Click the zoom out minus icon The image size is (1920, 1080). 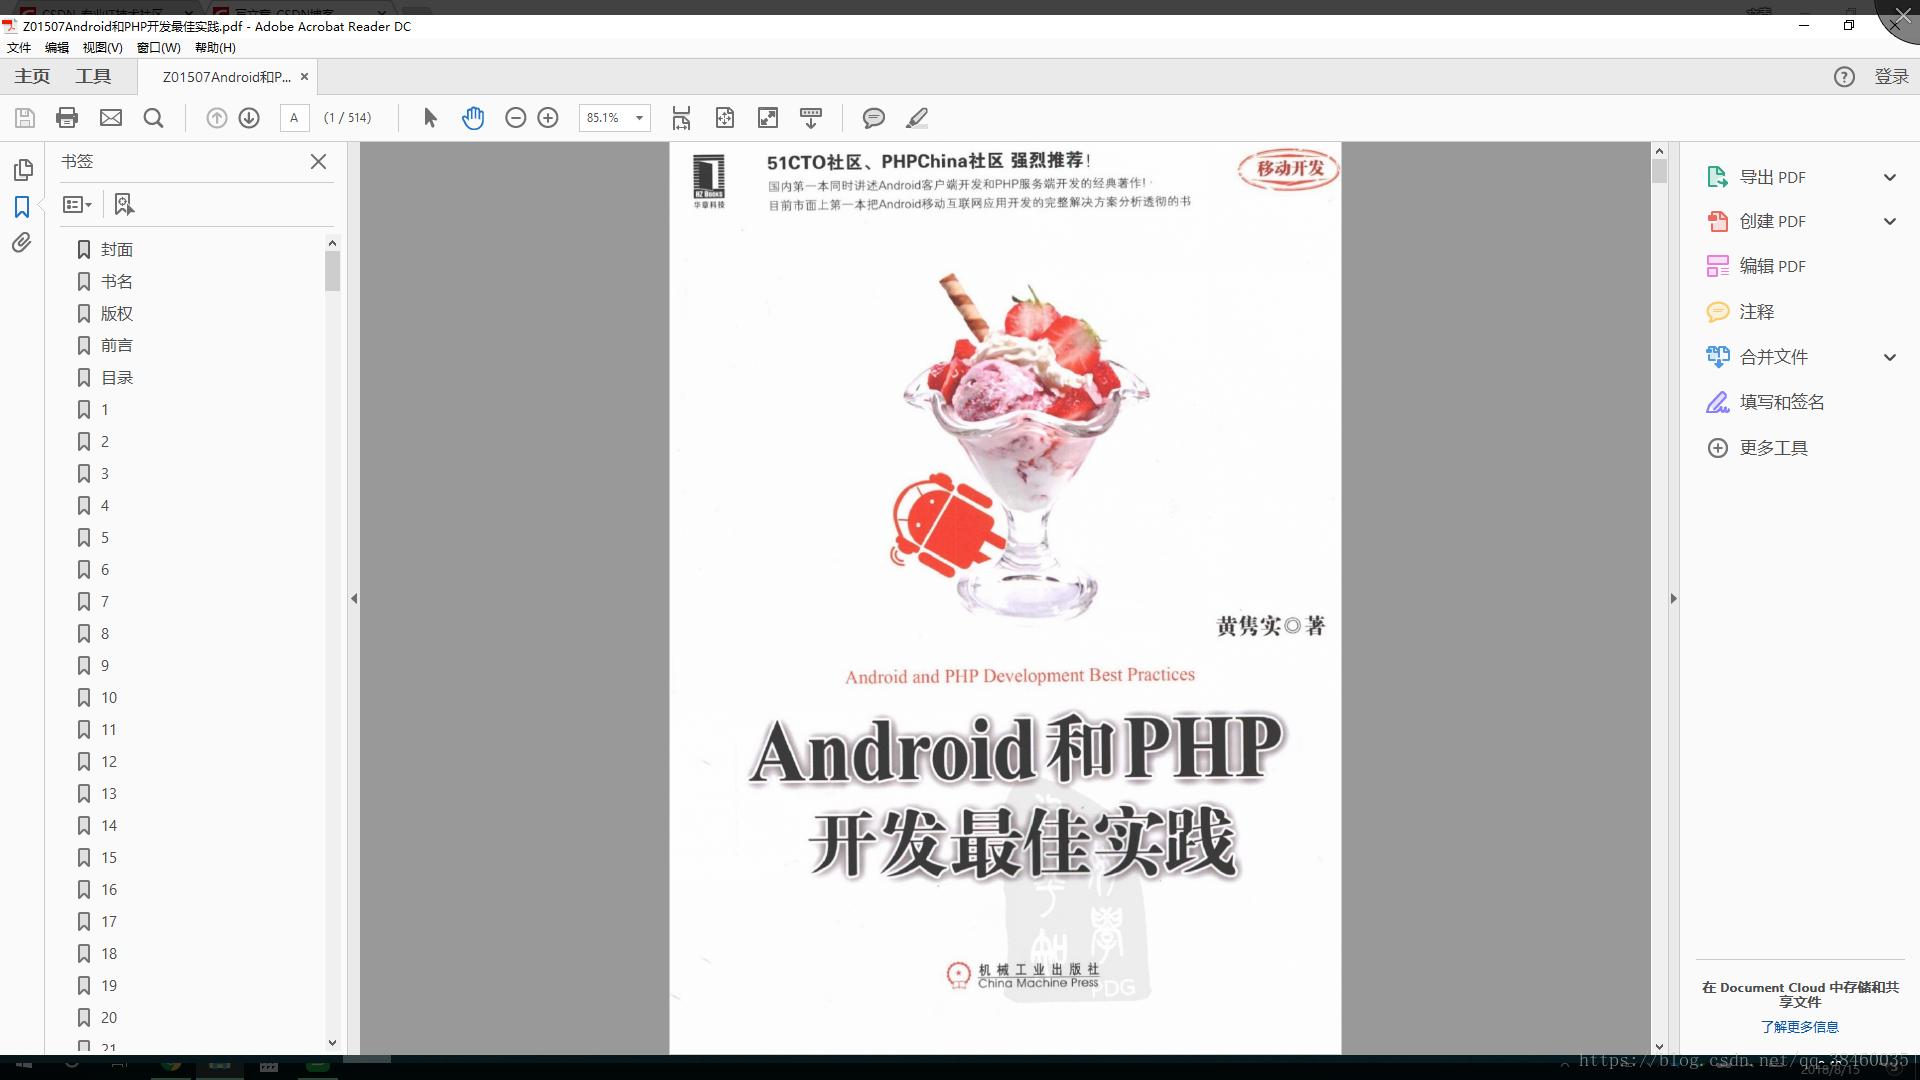(515, 118)
